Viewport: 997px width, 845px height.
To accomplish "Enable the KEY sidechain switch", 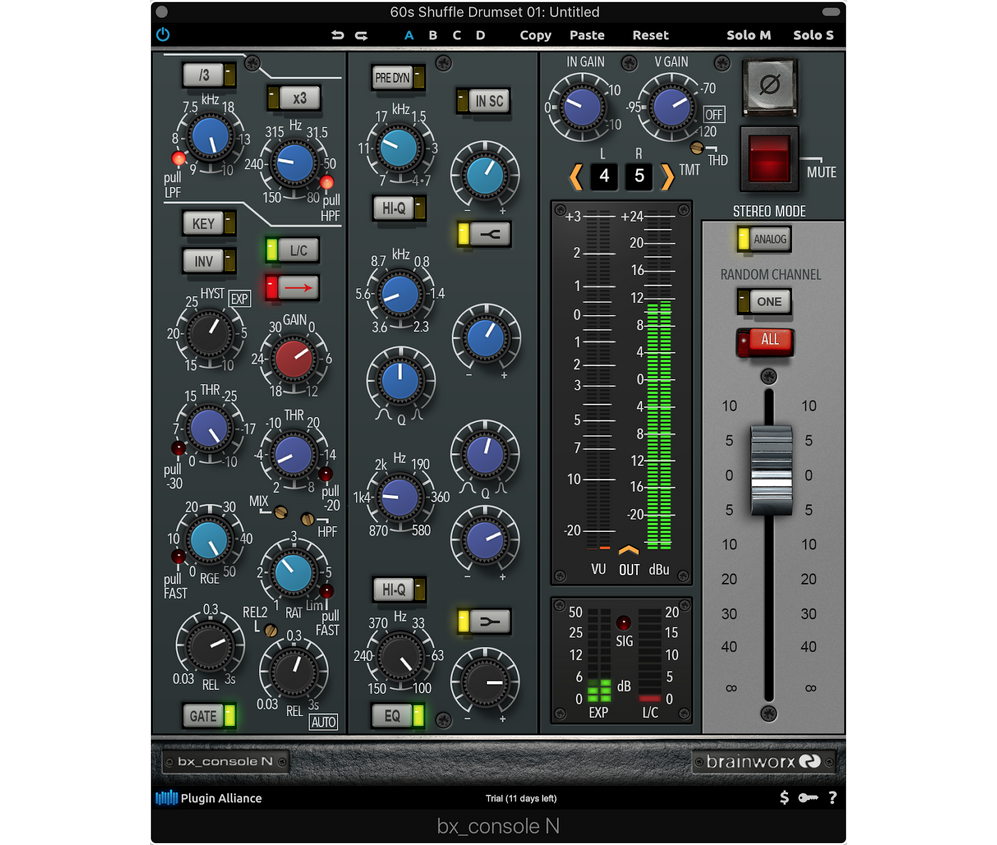I will 209,223.
